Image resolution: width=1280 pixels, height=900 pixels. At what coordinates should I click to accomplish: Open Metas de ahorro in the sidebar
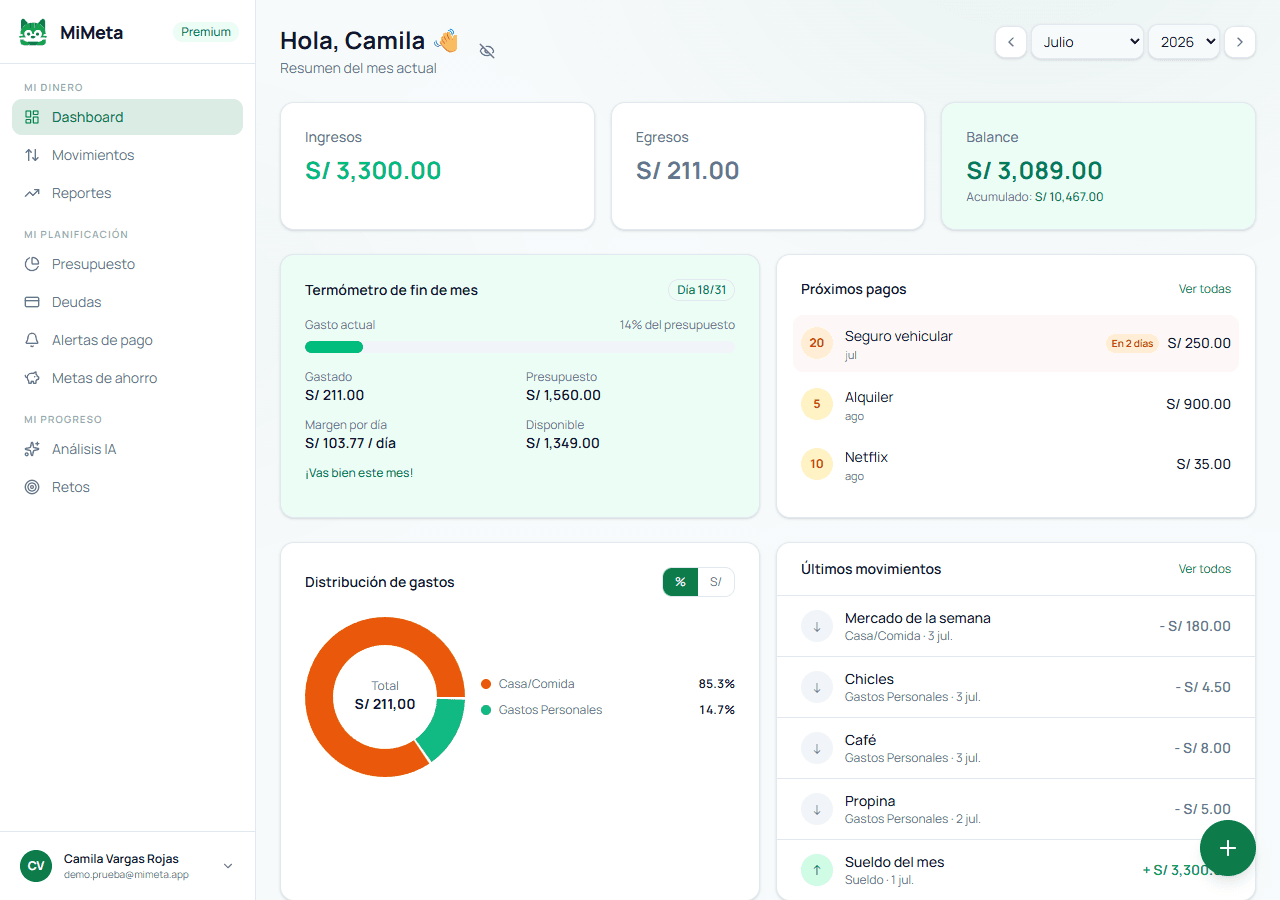tap(127, 378)
